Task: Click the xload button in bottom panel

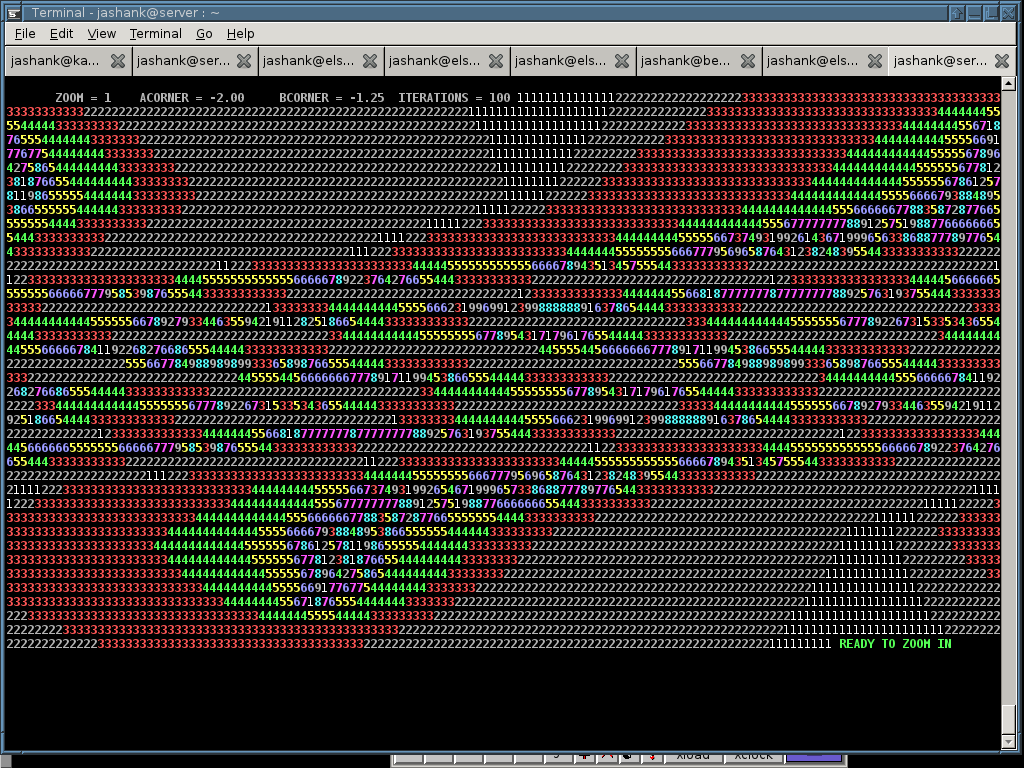Action: [x=692, y=758]
